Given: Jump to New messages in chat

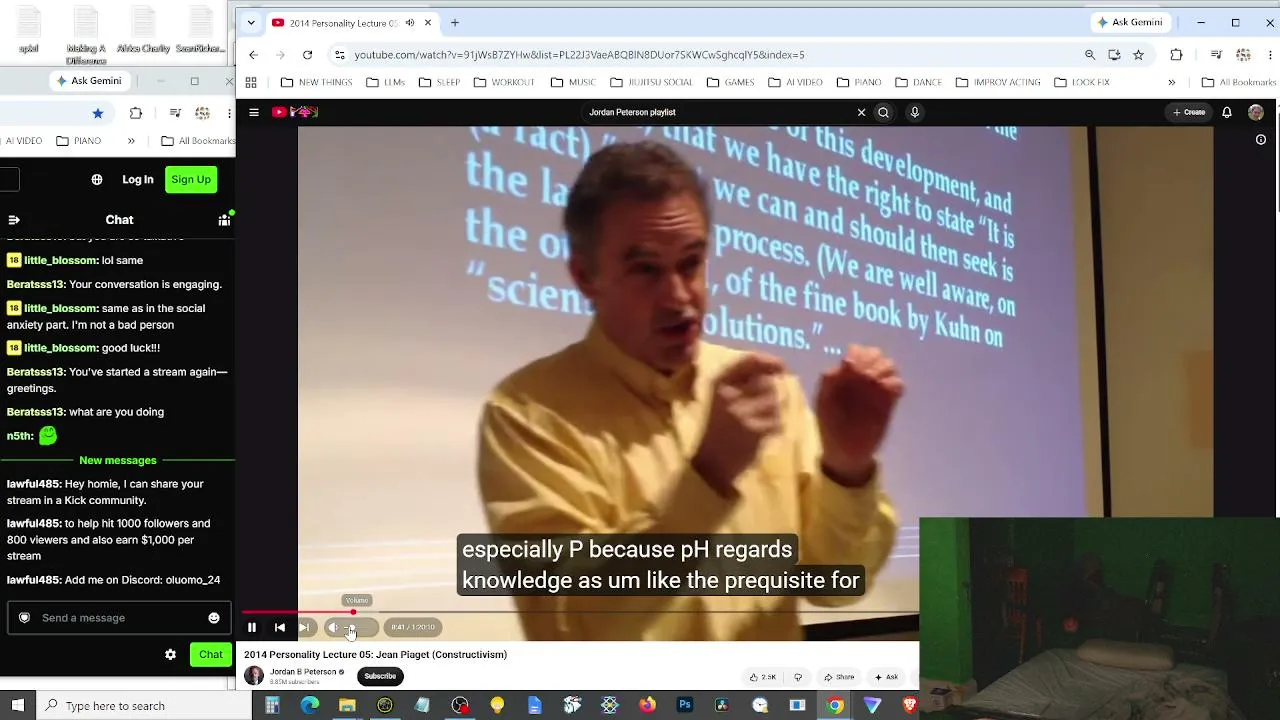Looking at the screenshot, I should pyautogui.click(x=118, y=460).
